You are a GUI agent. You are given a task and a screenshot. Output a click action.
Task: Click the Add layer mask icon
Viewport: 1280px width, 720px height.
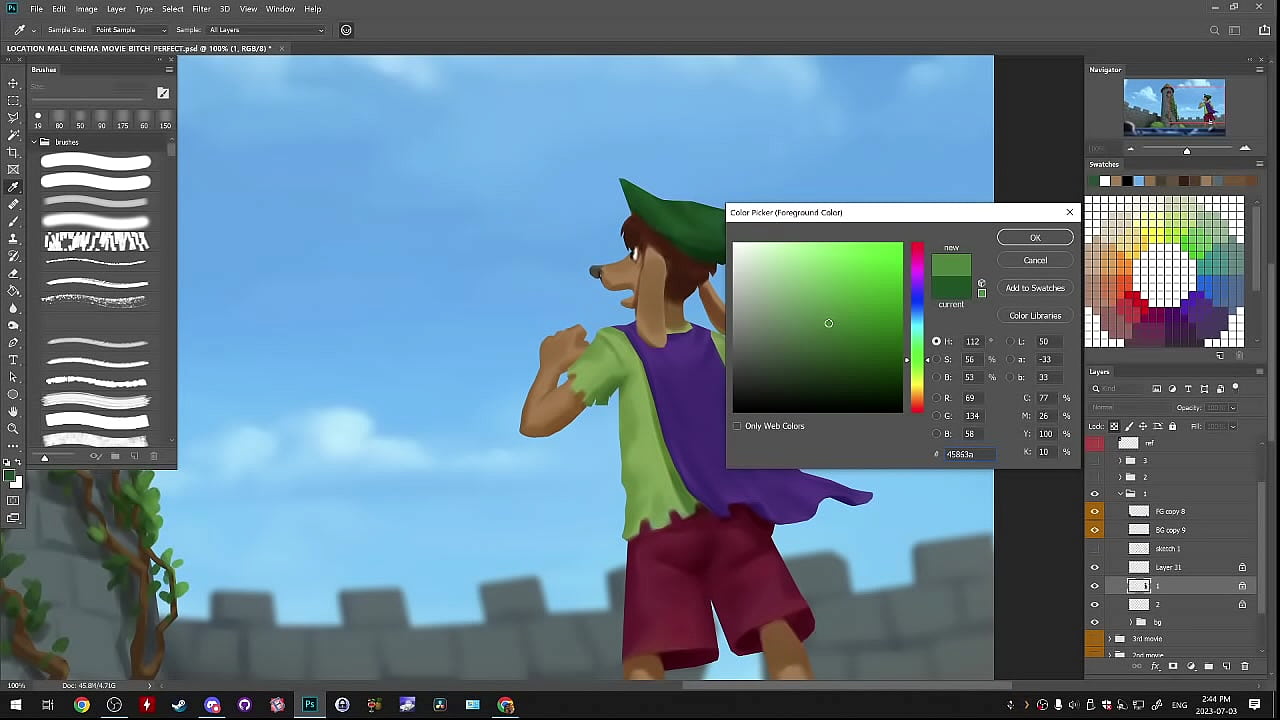point(1173,666)
